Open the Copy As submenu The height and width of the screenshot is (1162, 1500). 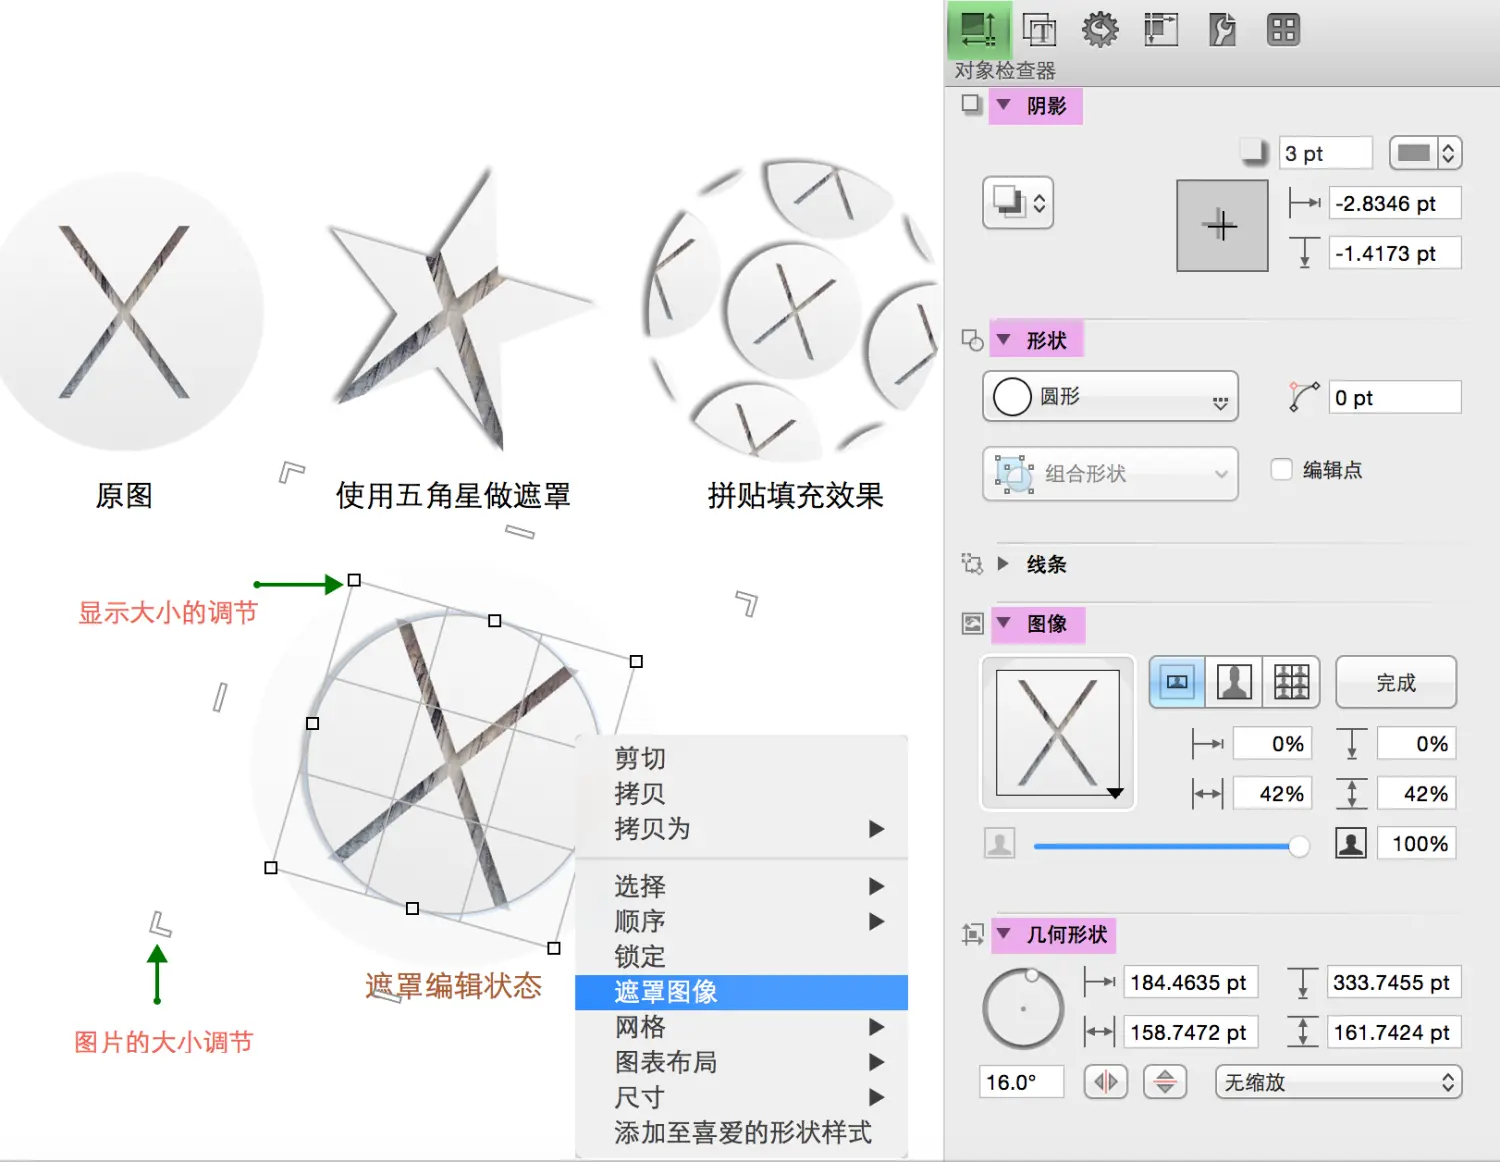pyautogui.click(x=741, y=829)
